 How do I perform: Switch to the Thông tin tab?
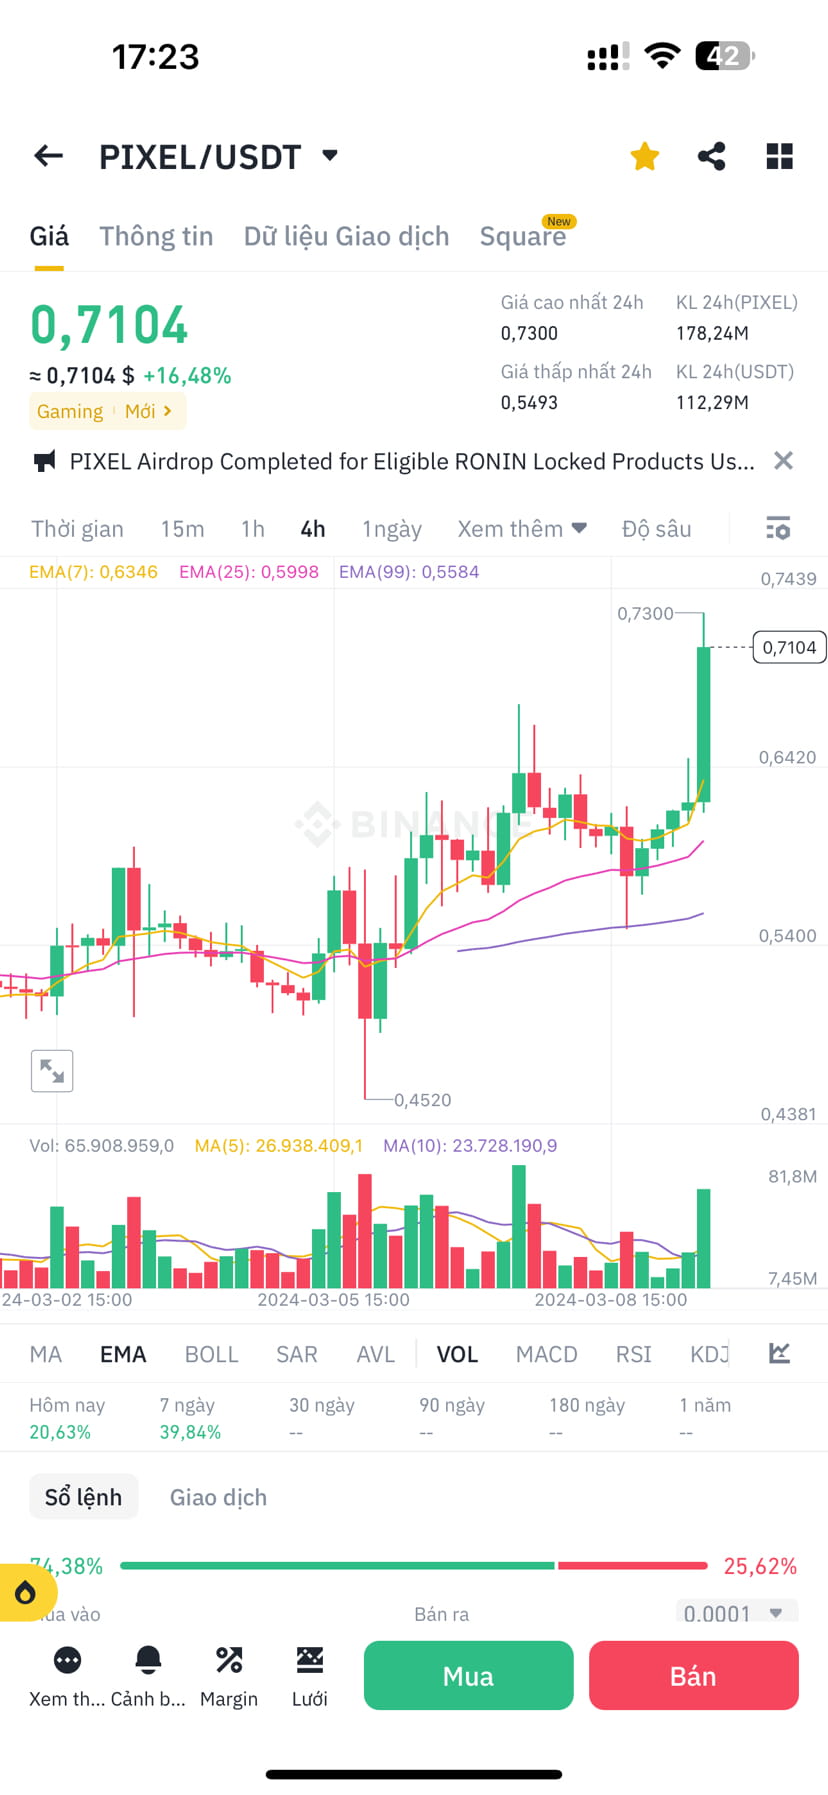coord(156,236)
